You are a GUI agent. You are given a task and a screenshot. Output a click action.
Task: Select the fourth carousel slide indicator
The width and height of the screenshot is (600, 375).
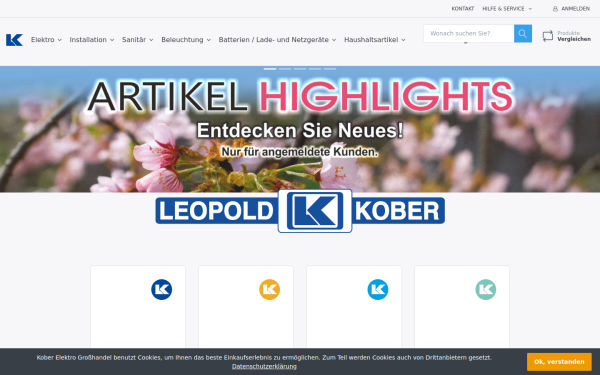(315, 69)
